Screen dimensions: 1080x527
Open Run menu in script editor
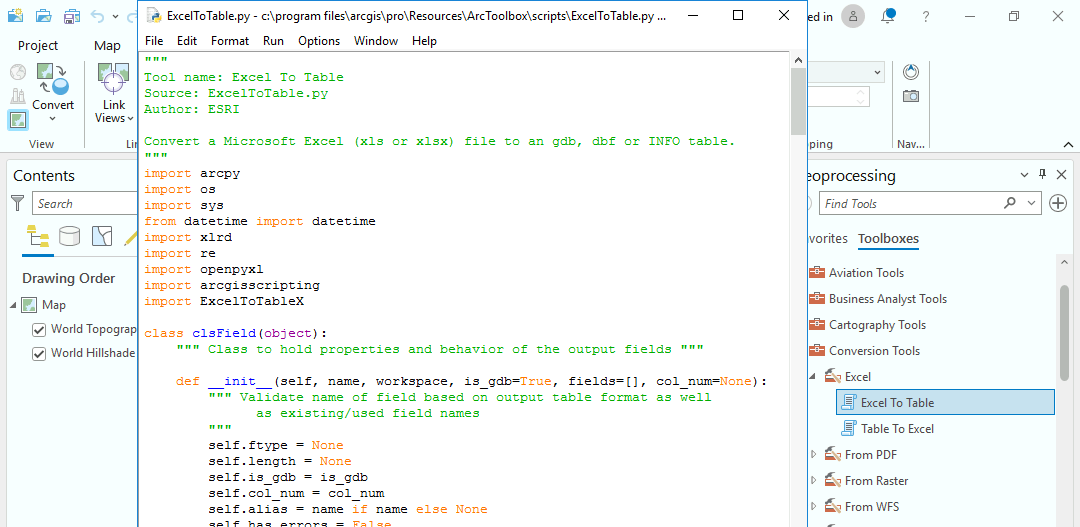273,41
